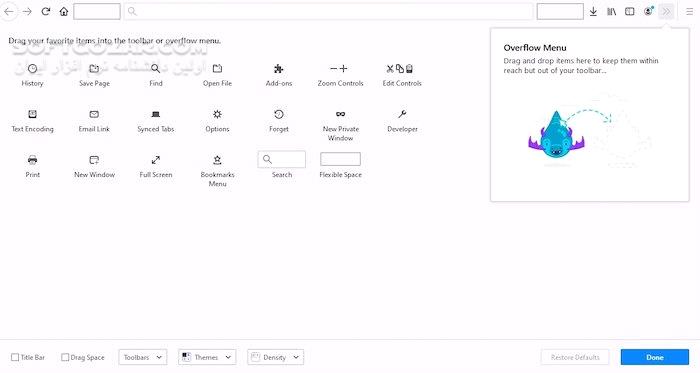The image size is (700, 373).
Task: Select the Open File folder icon
Action: [x=217, y=69]
